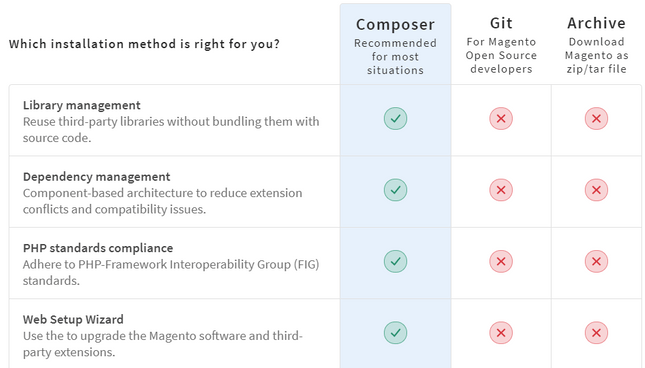Click Git cross icon for PHP standards compliance

tap(501, 262)
